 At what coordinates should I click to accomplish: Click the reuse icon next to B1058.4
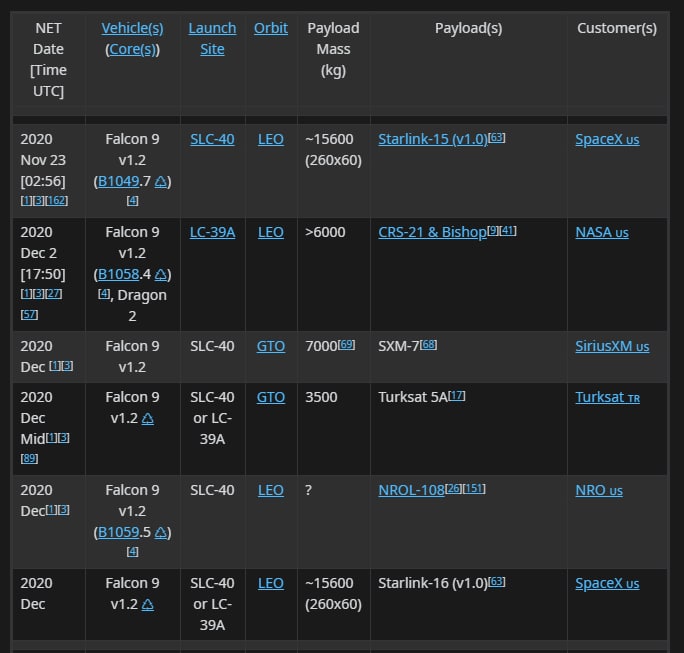click(161, 274)
